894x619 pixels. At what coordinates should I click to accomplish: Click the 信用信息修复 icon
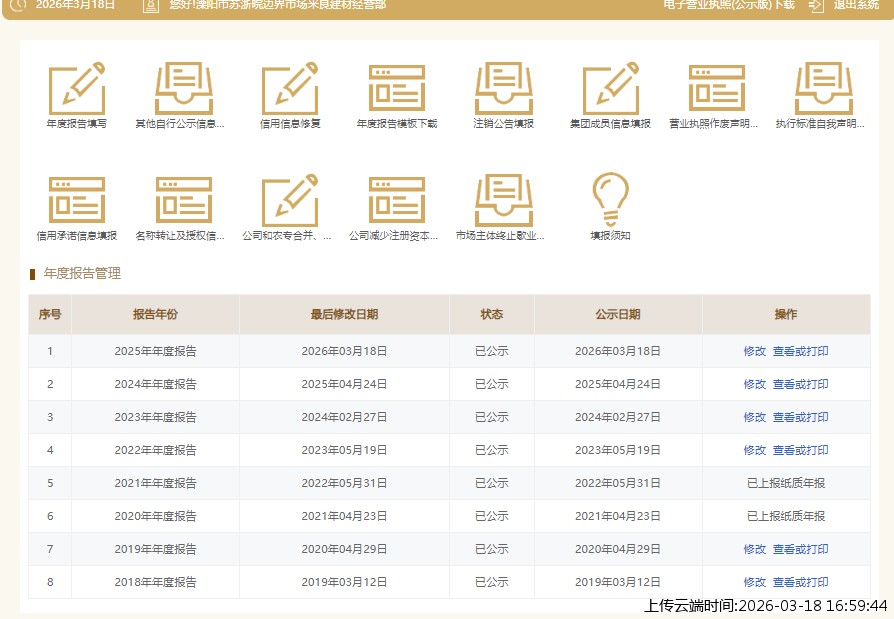(x=290, y=89)
